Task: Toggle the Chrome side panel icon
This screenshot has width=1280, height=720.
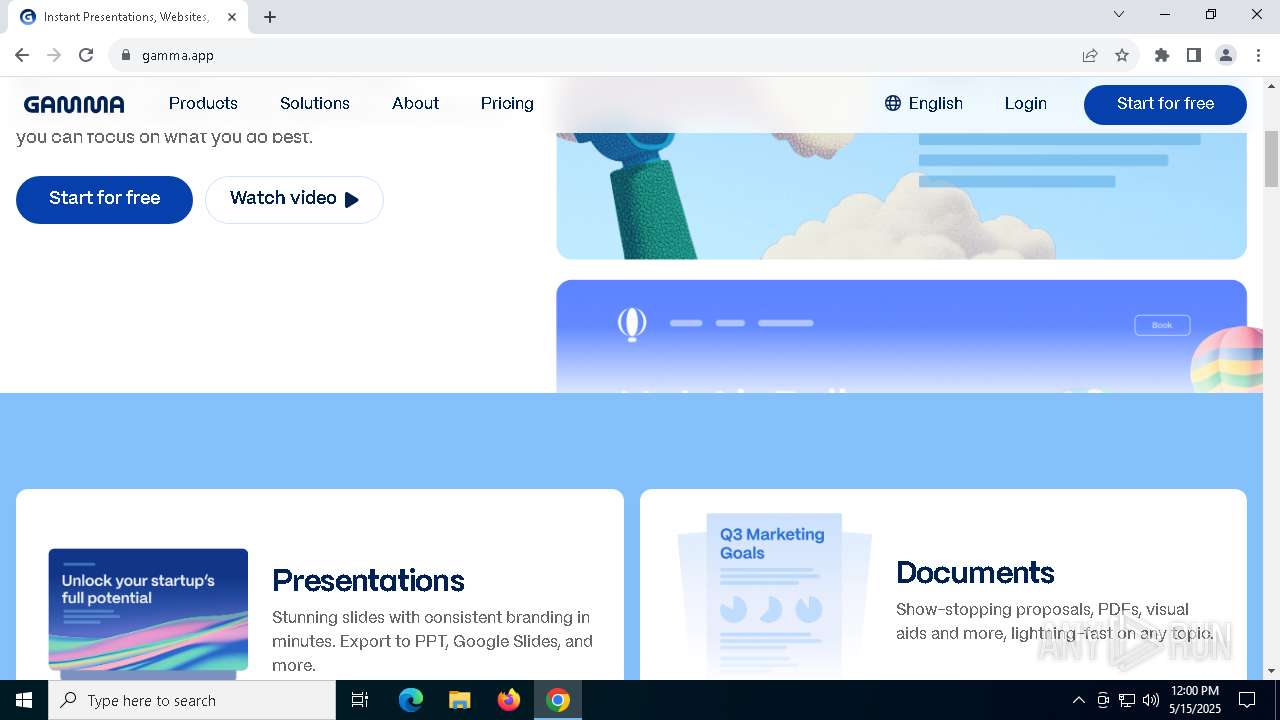Action: pos(1194,55)
